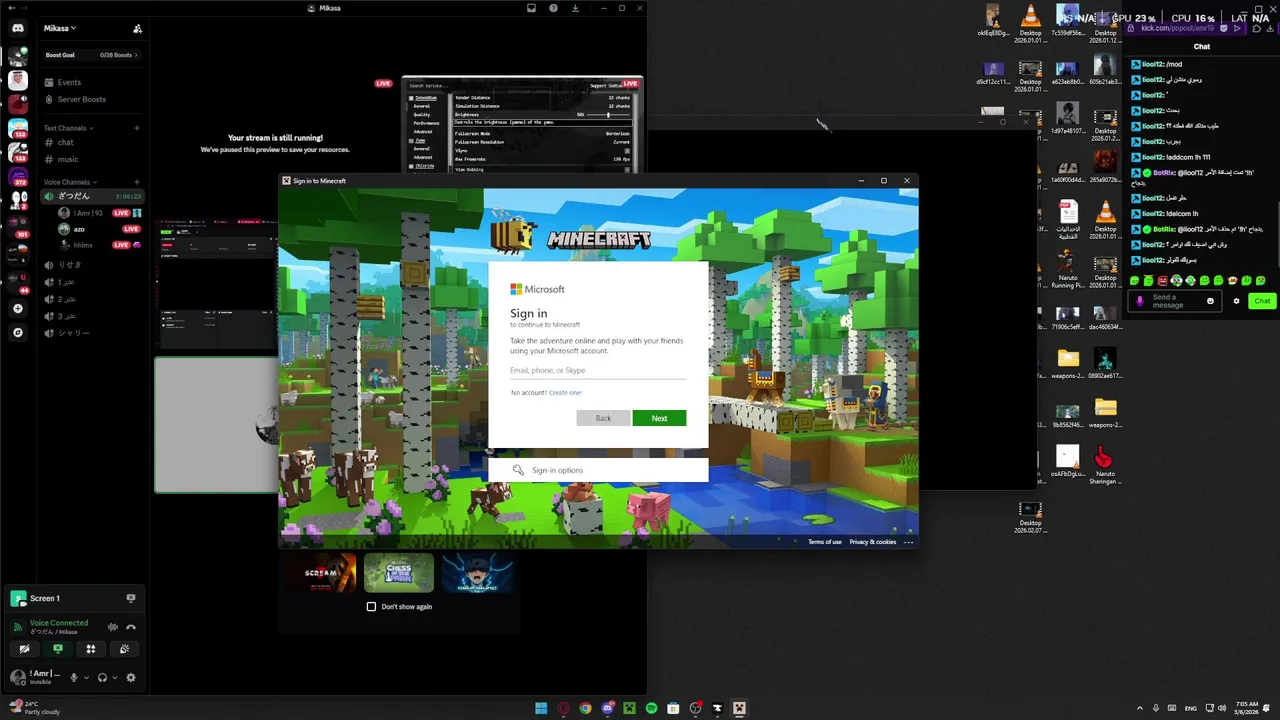This screenshot has height=720, width=1280.
Task: Click green screen share button in voice panel
Action: click(57, 649)
